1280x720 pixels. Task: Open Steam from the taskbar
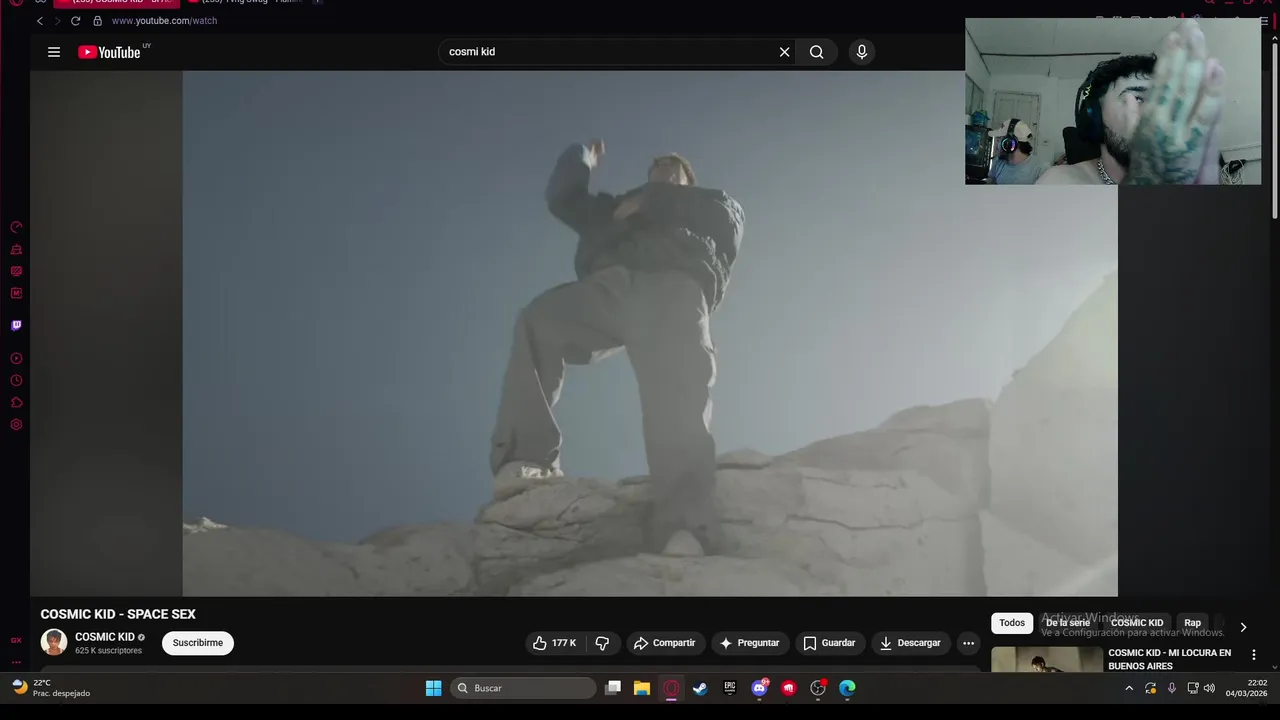(x=700, y=688)
